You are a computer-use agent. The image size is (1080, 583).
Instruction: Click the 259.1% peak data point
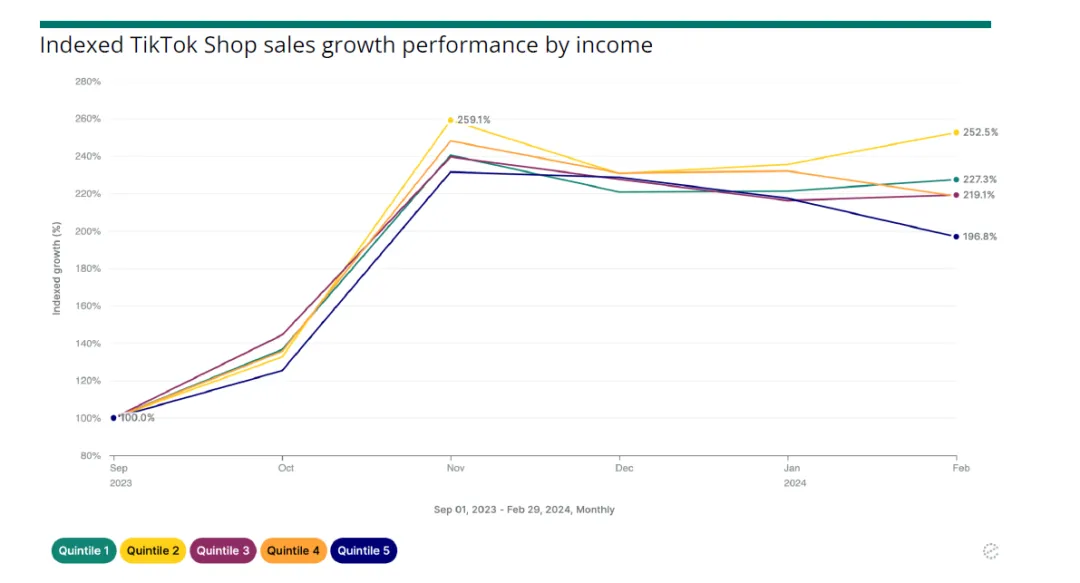[451, 120]
